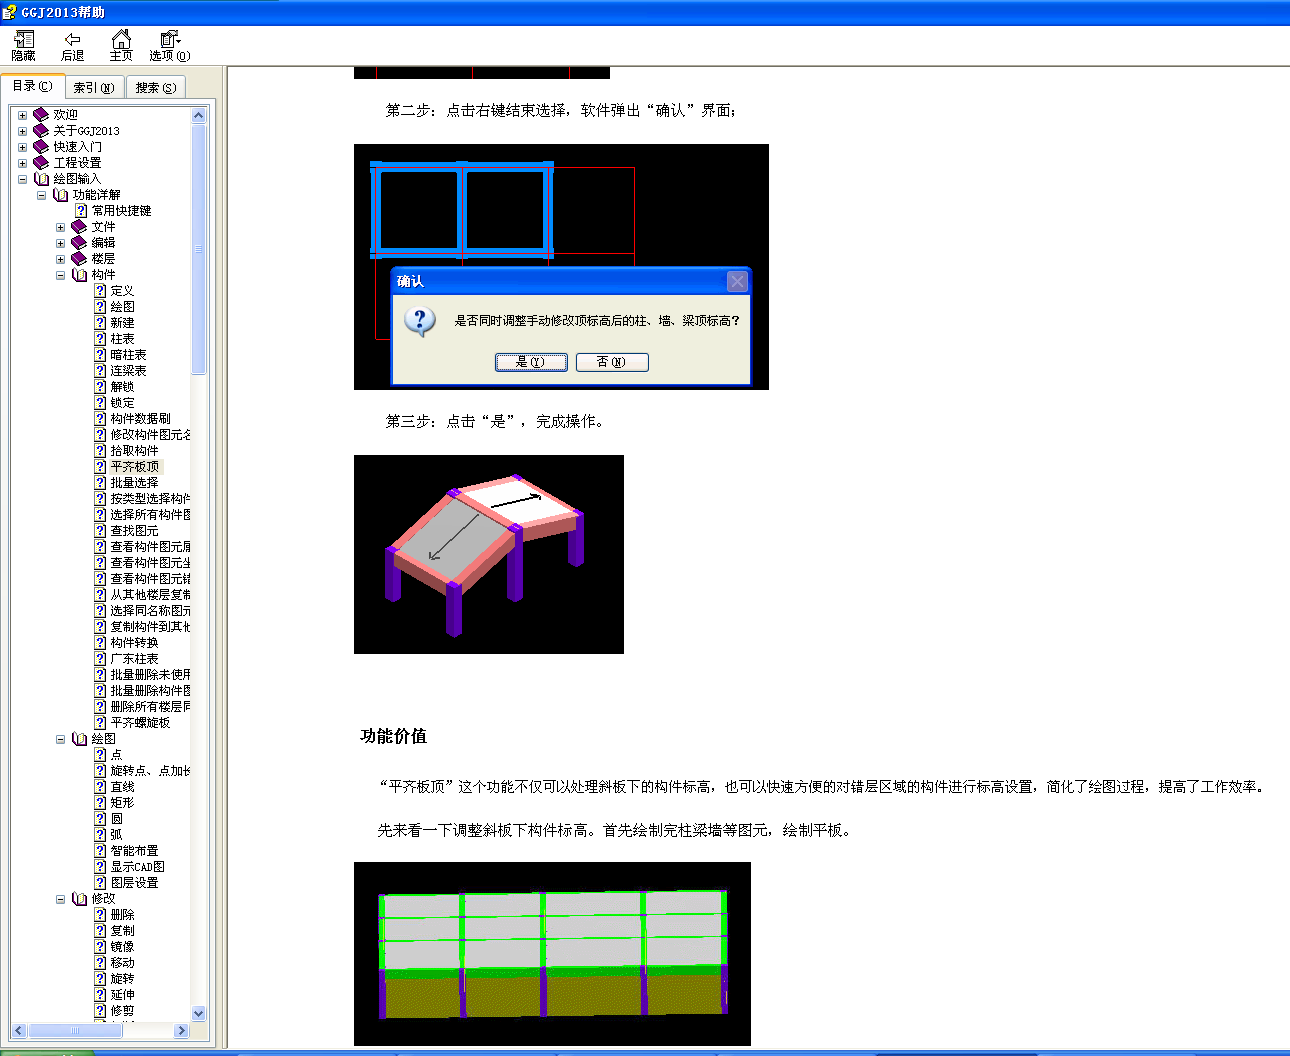Screen dimensions: 1290x1056
Task: Click the book icon beside 楼层
Action: 79,259
